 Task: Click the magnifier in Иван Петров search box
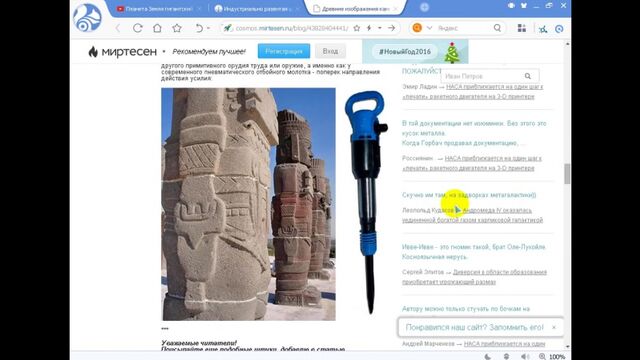(x=528, y=76)
